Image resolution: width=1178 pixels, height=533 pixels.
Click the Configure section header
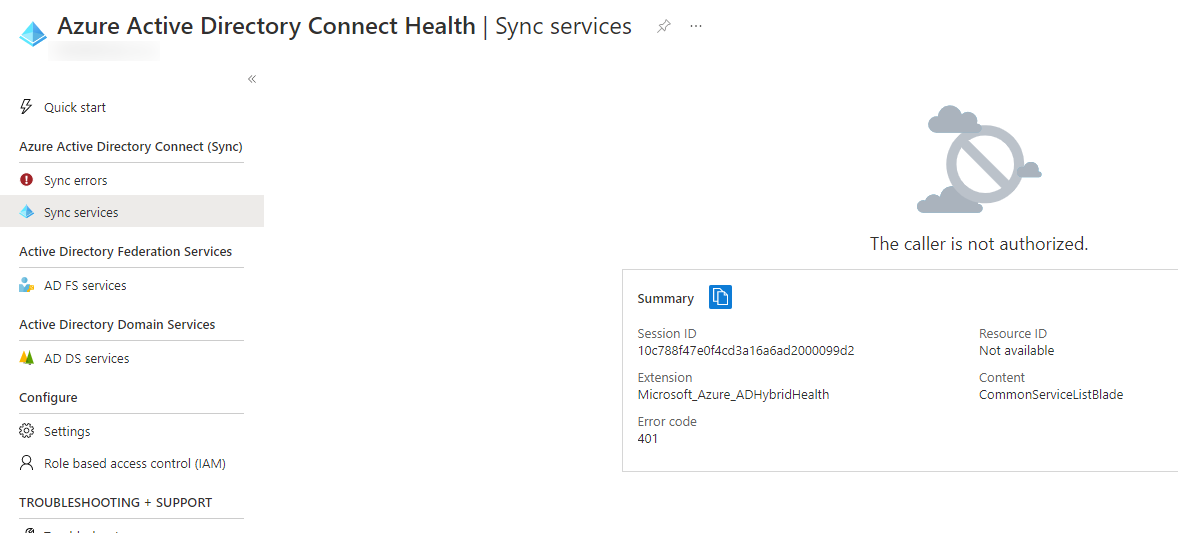(48, 398)
